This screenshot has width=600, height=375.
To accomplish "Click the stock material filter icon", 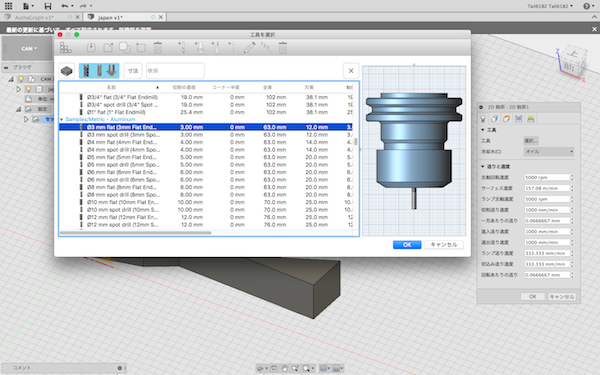I will pos(67,71).
